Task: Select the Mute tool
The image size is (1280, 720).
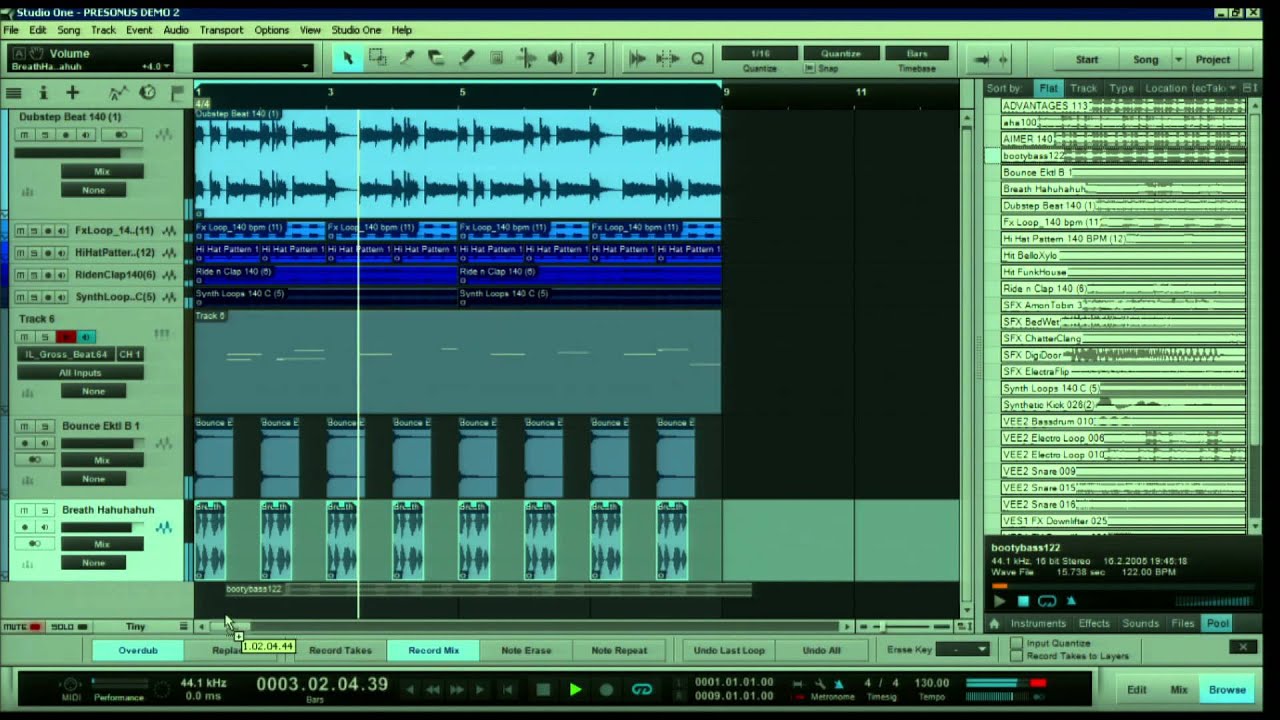Action: [x=496, y=58]
